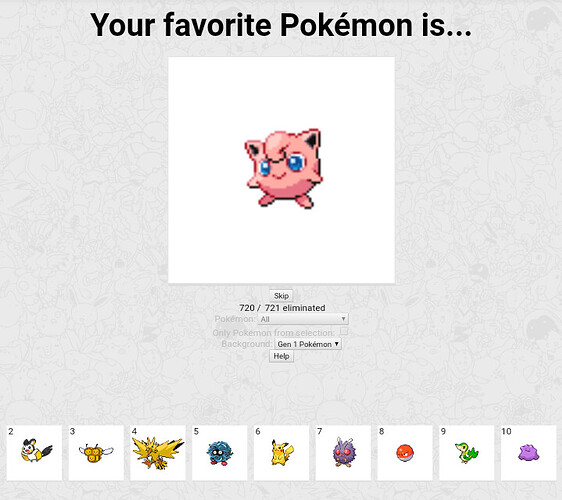
Task: Click the Ditto sprite ranked 10
Action: point(529,453)
